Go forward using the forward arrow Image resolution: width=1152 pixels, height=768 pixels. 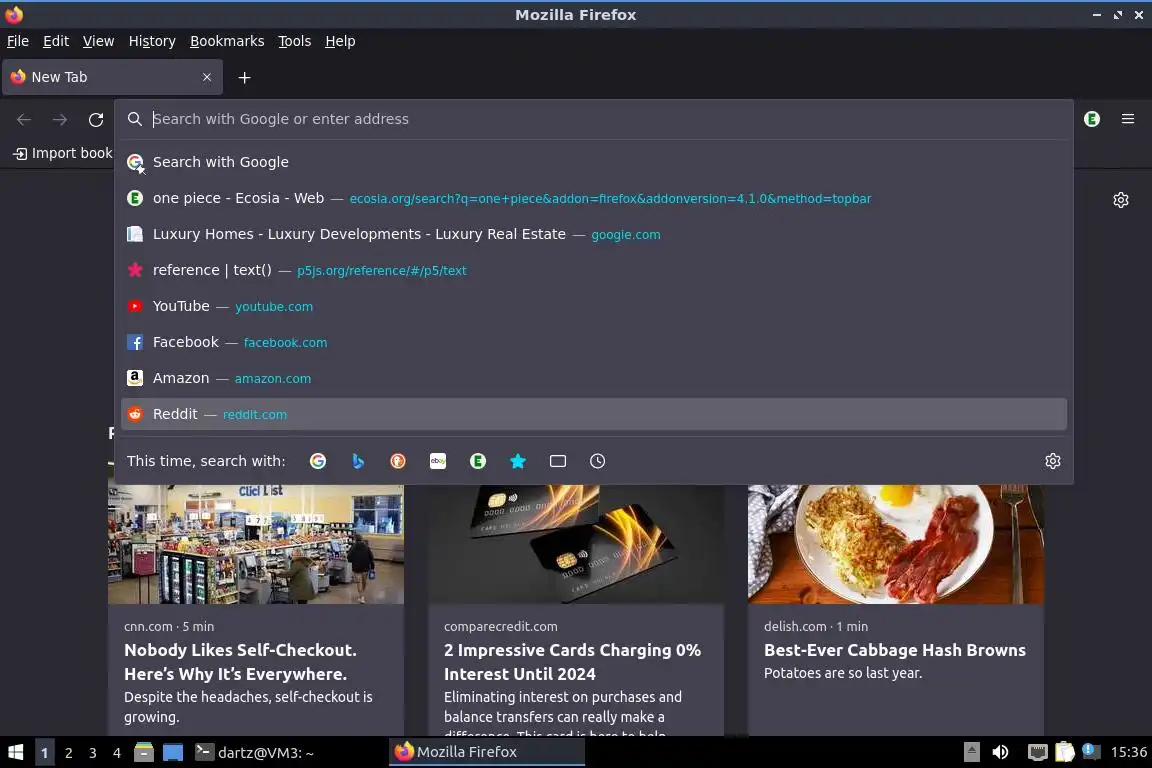[x=60, y=119]
